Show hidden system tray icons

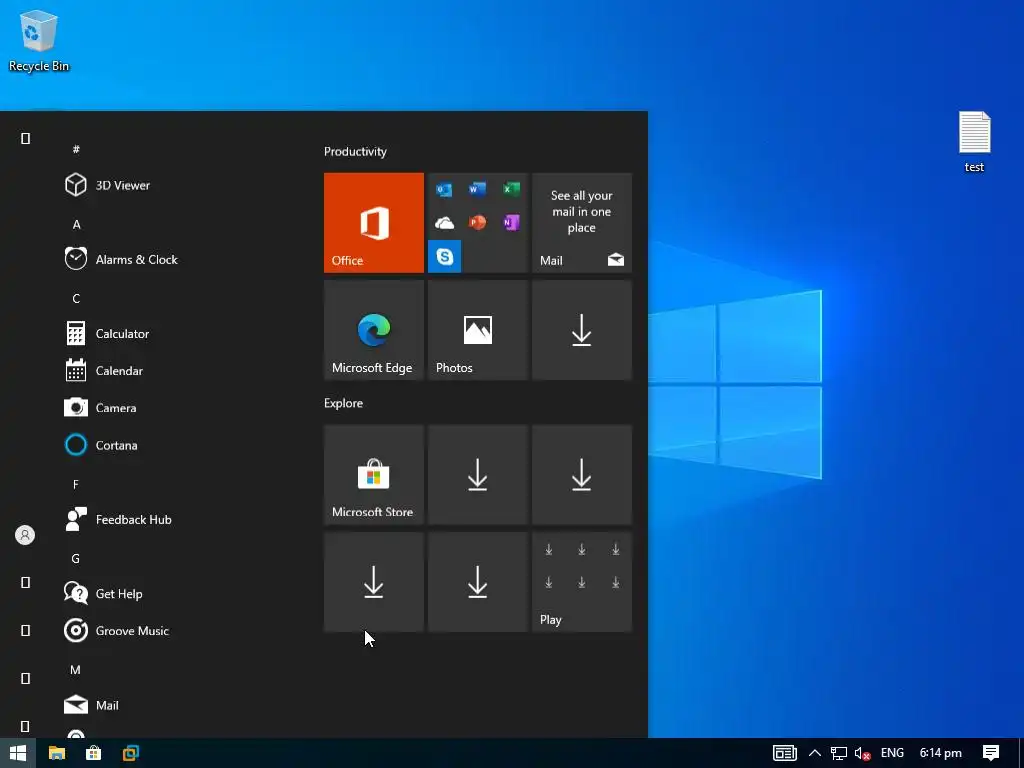tap(815, 753)
